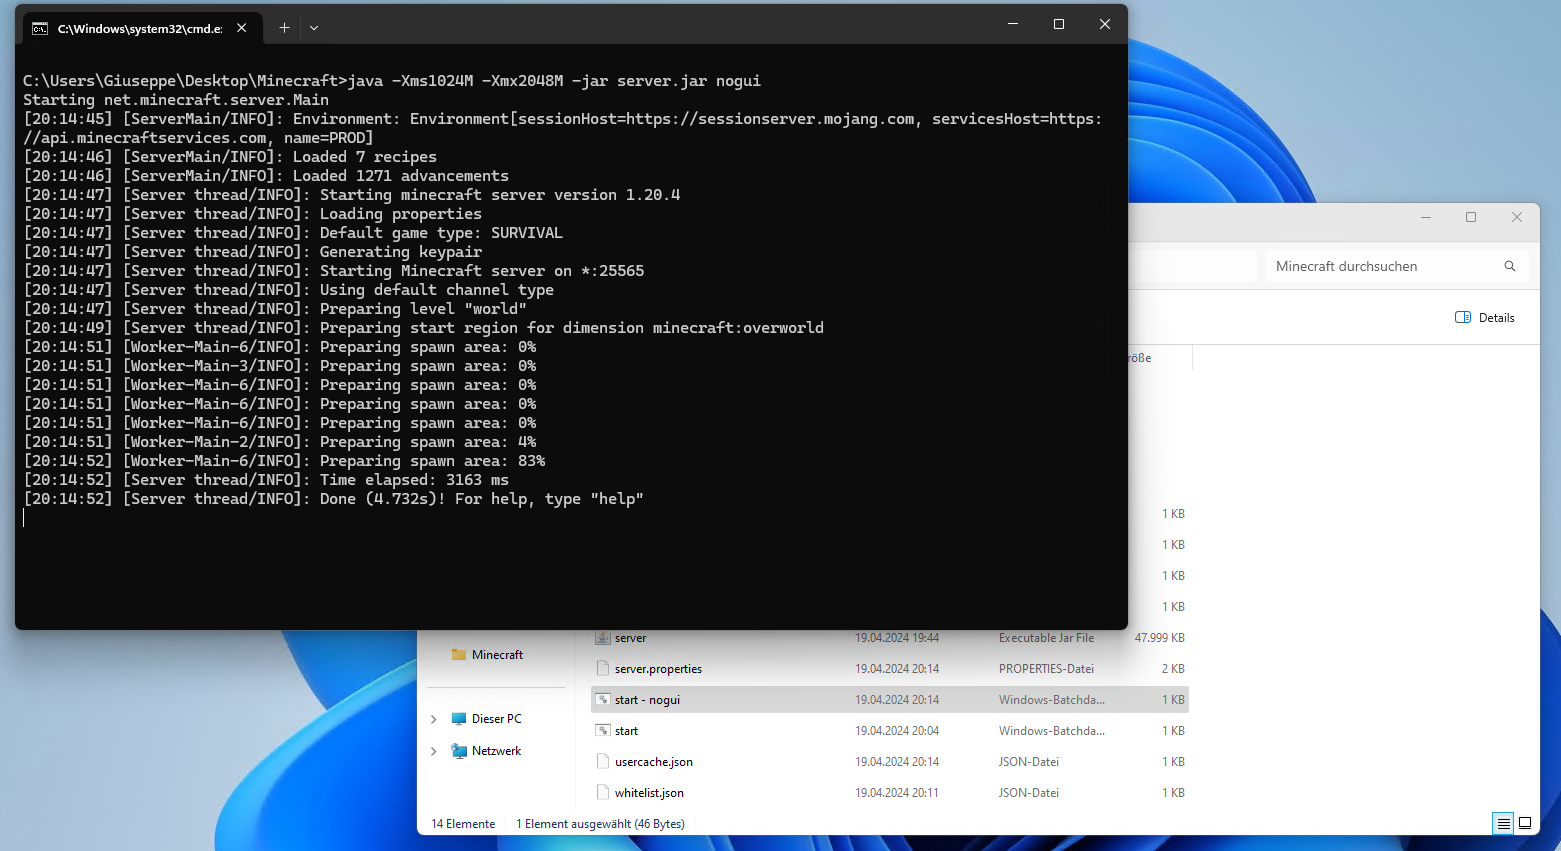The image size is (1561, 851).
Task: Toggle the Details pane button
Action: coord(1485,318)
